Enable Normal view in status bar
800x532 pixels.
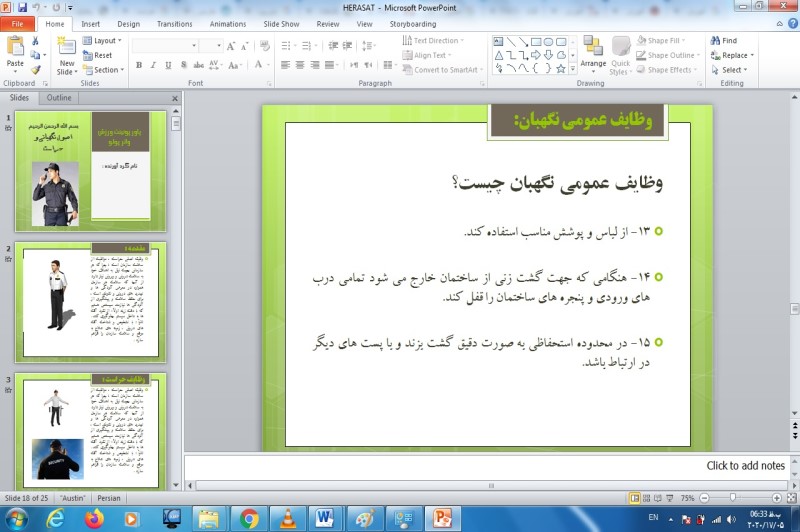(635, 497)
